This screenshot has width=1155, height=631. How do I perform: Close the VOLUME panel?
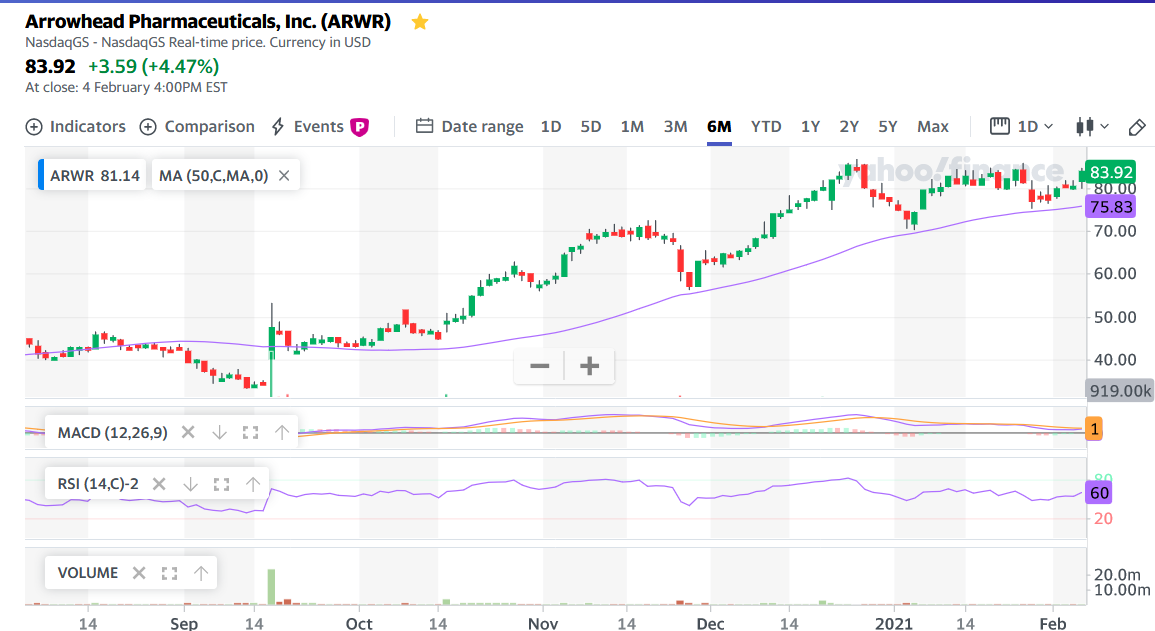tap(138, 573)
